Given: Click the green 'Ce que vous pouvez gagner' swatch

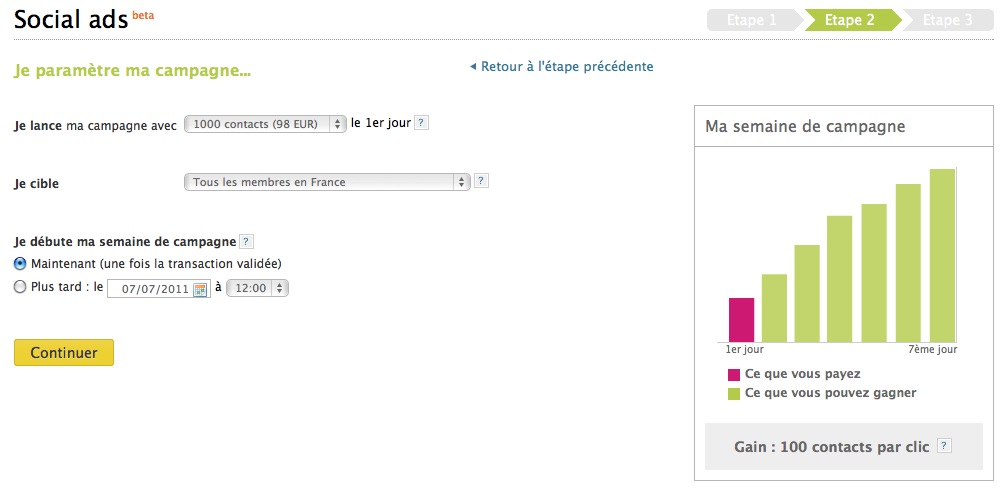Looking at the screenshot, I should click(x=734, y=393).
